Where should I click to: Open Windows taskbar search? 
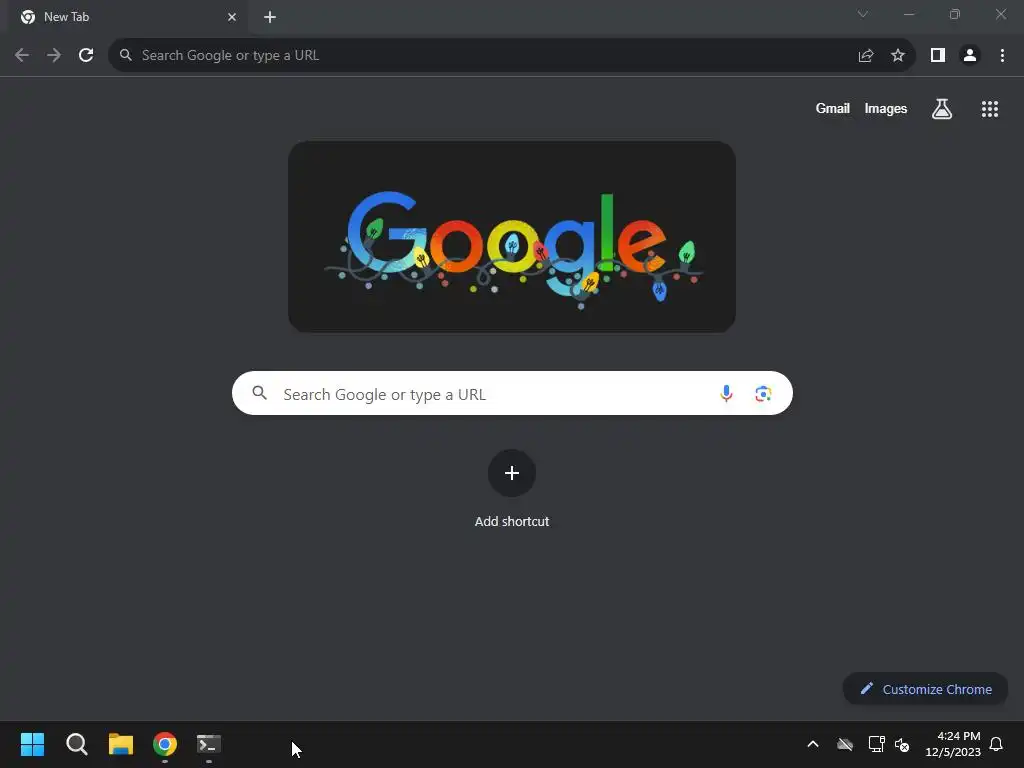click(x=77, y=744)
